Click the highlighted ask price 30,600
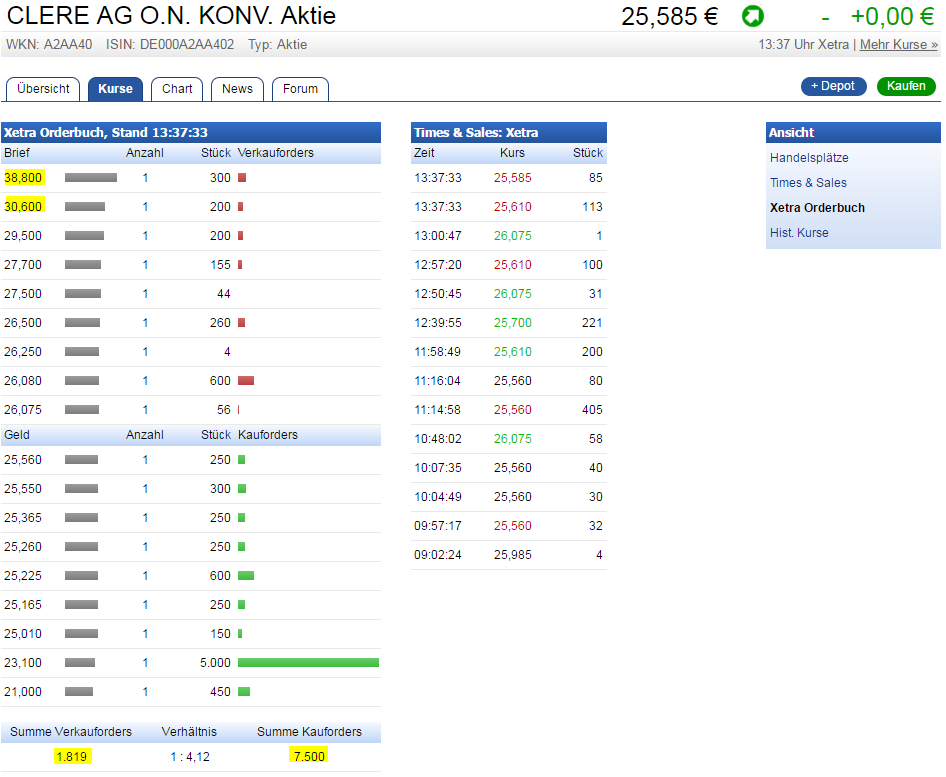 coord(24,207)
